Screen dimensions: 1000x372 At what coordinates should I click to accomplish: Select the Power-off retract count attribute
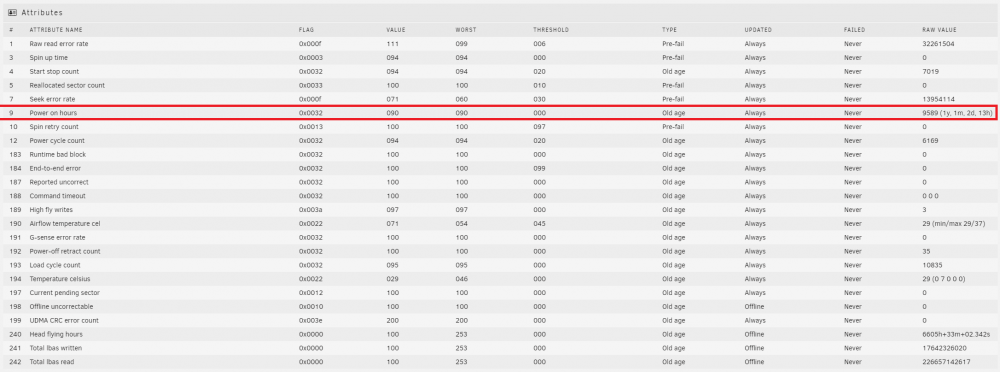(x=64, y=251)
